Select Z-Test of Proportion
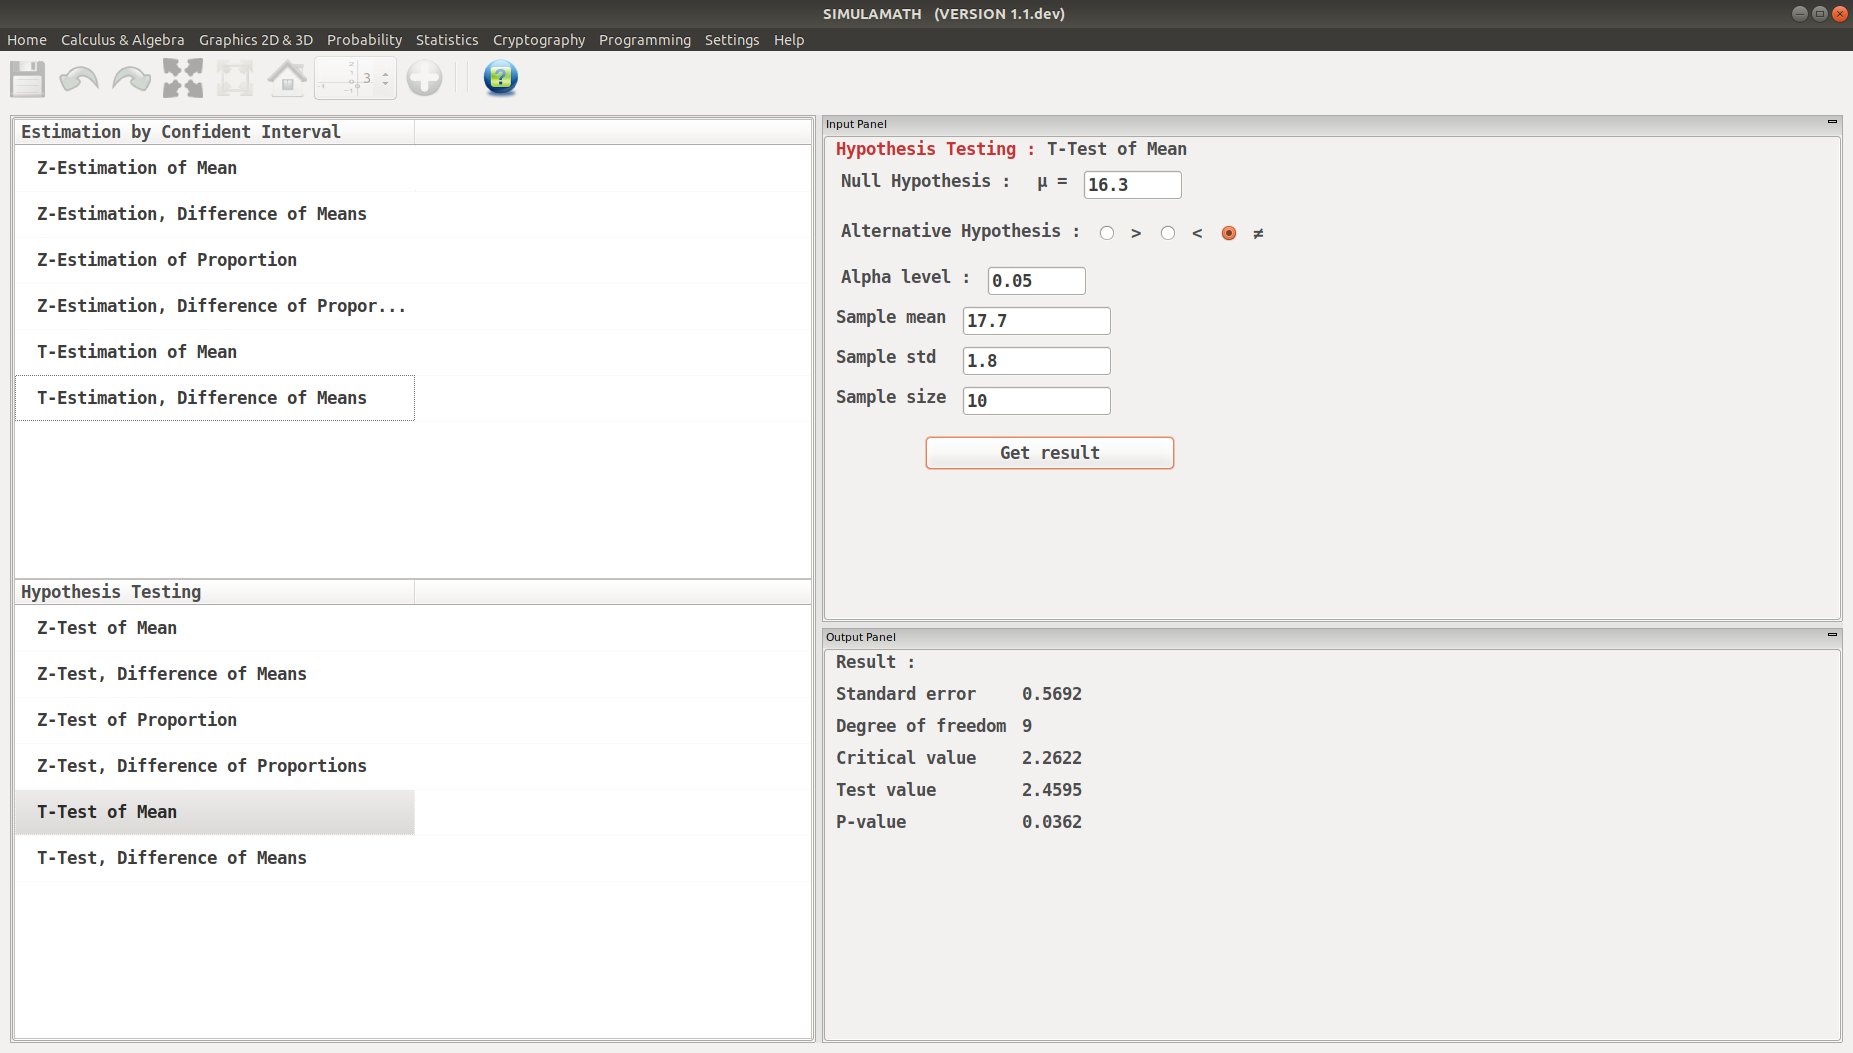This screenshot has height=1053, width=1853. point(215,720)
